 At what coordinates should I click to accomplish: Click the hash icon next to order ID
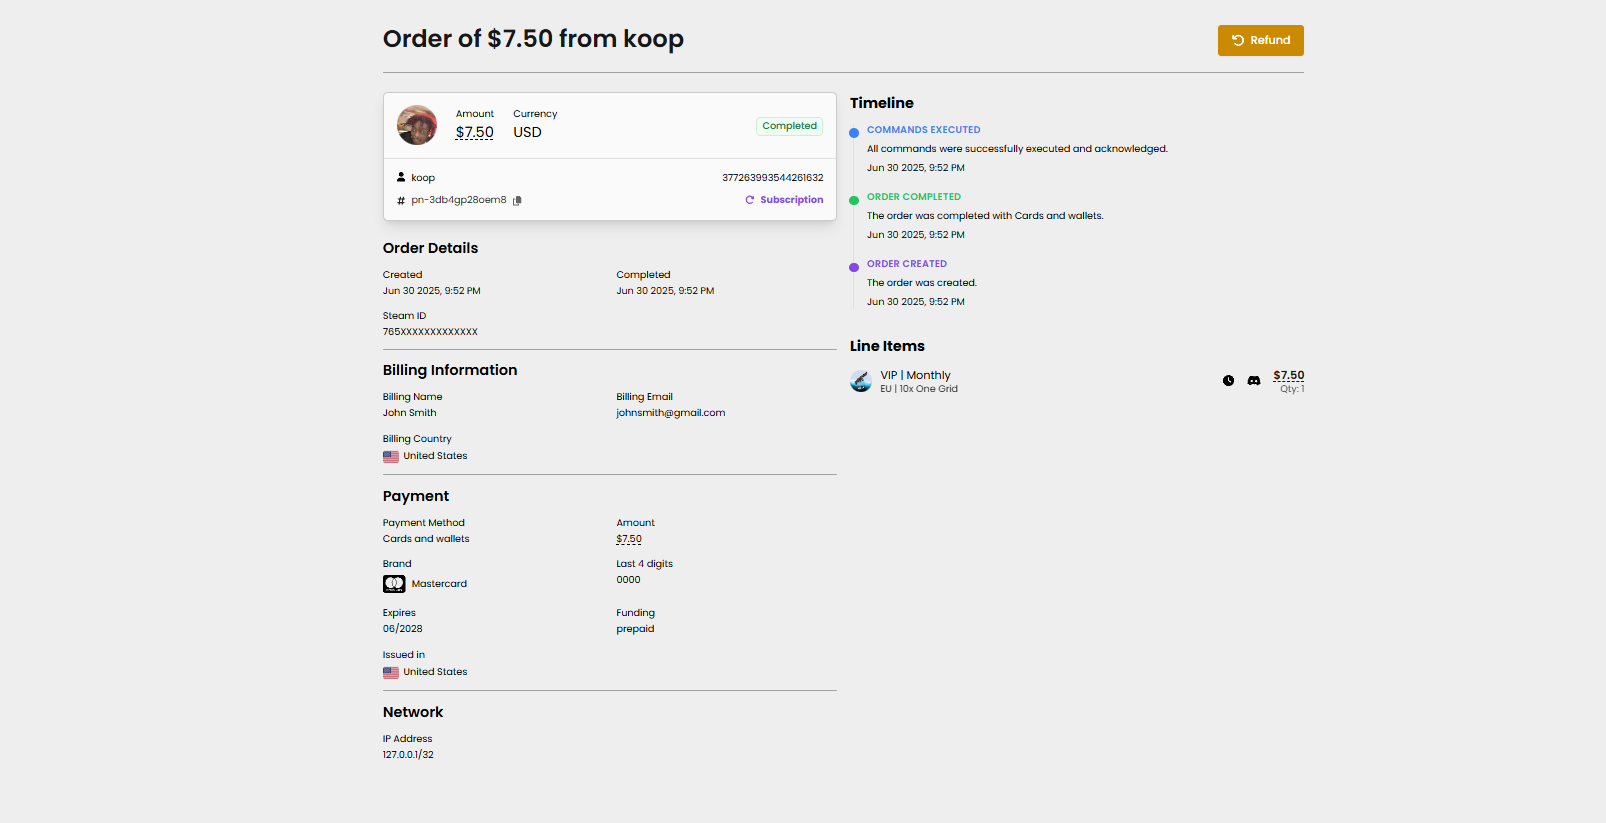[x=401, y=201]
